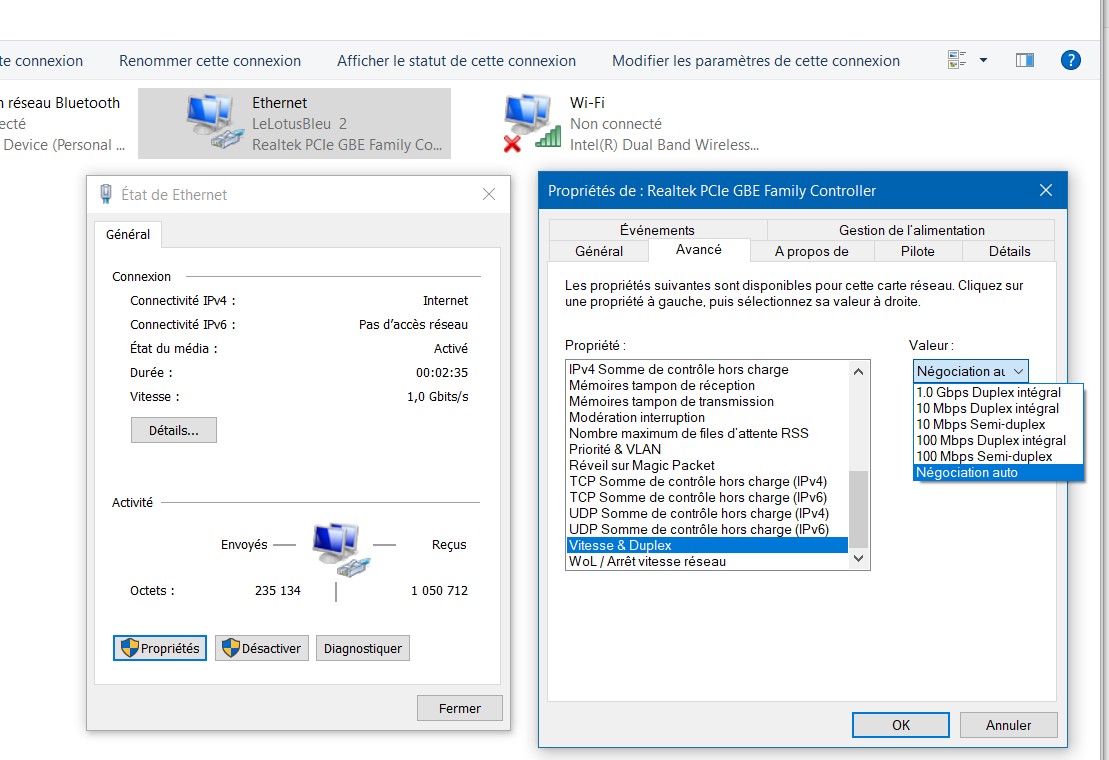Open the view options dropdown arrow
Screen dimensions: 1109x760
pyautogui.click(x=983, y=60)
